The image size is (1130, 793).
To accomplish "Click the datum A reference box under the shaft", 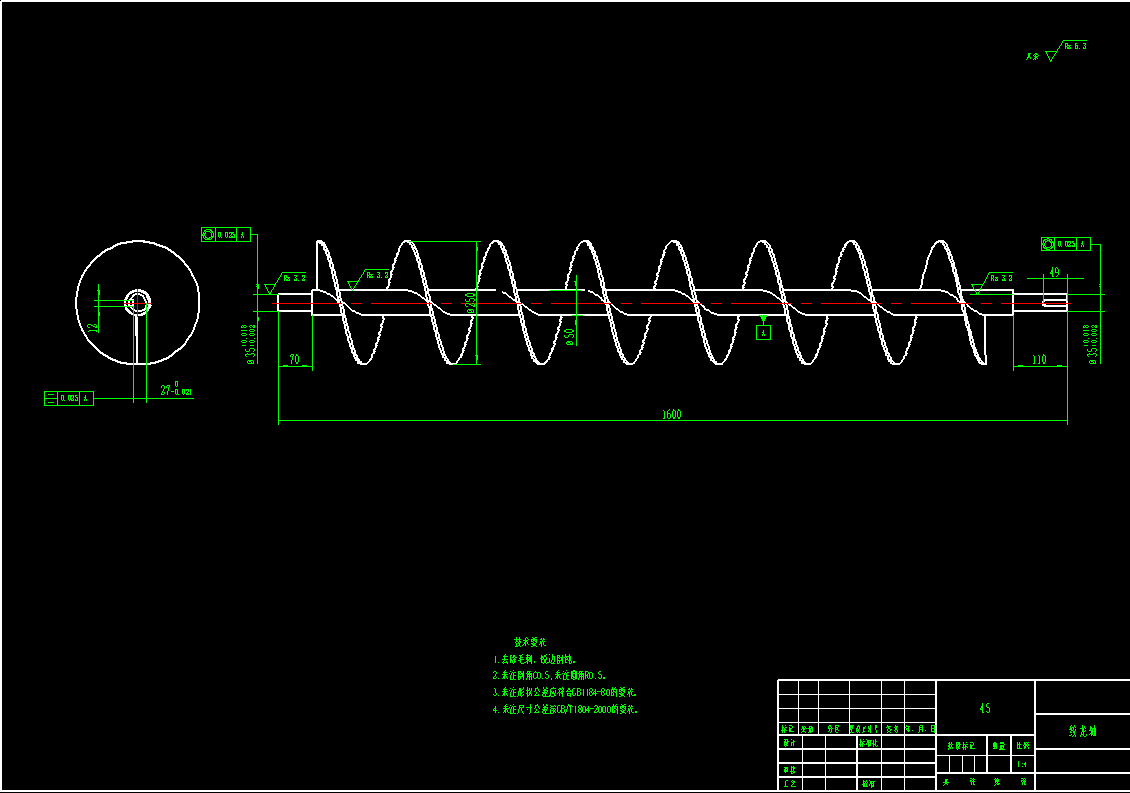I will (x=763, y=332).
